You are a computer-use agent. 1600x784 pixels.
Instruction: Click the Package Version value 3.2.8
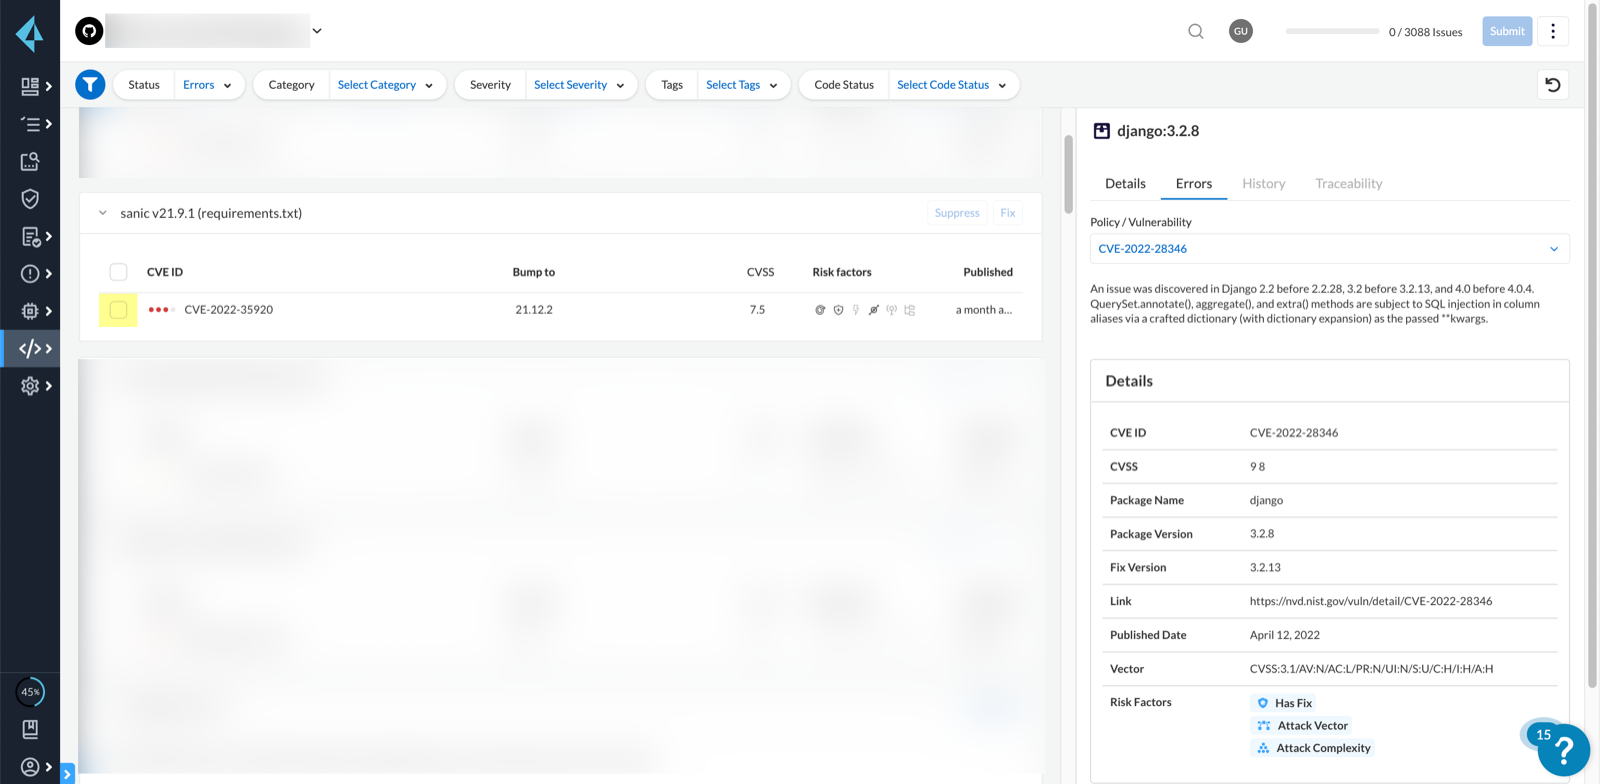point(1262,534)
